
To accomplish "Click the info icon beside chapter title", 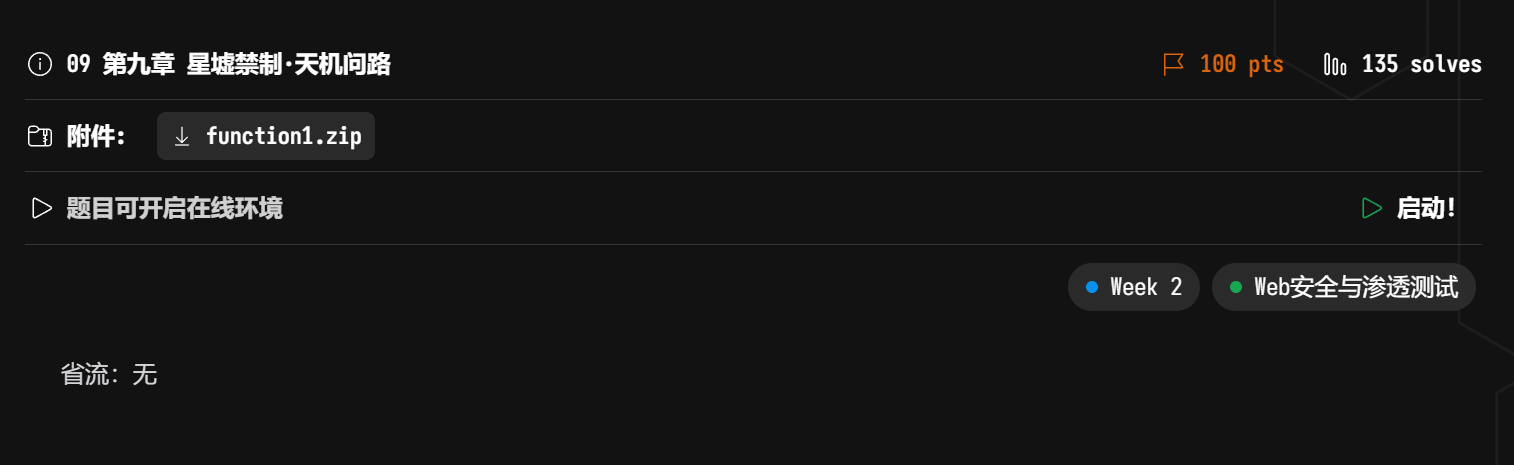I will click(40, 65).
